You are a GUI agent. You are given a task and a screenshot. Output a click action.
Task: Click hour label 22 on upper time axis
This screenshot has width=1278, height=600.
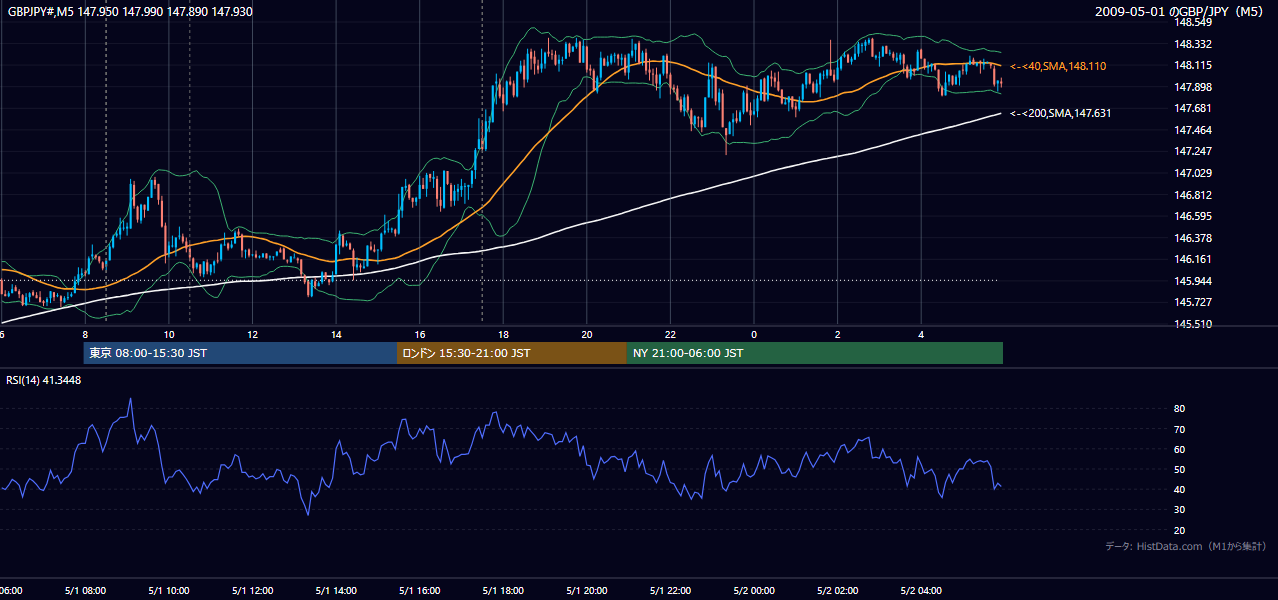coord(670,334)
